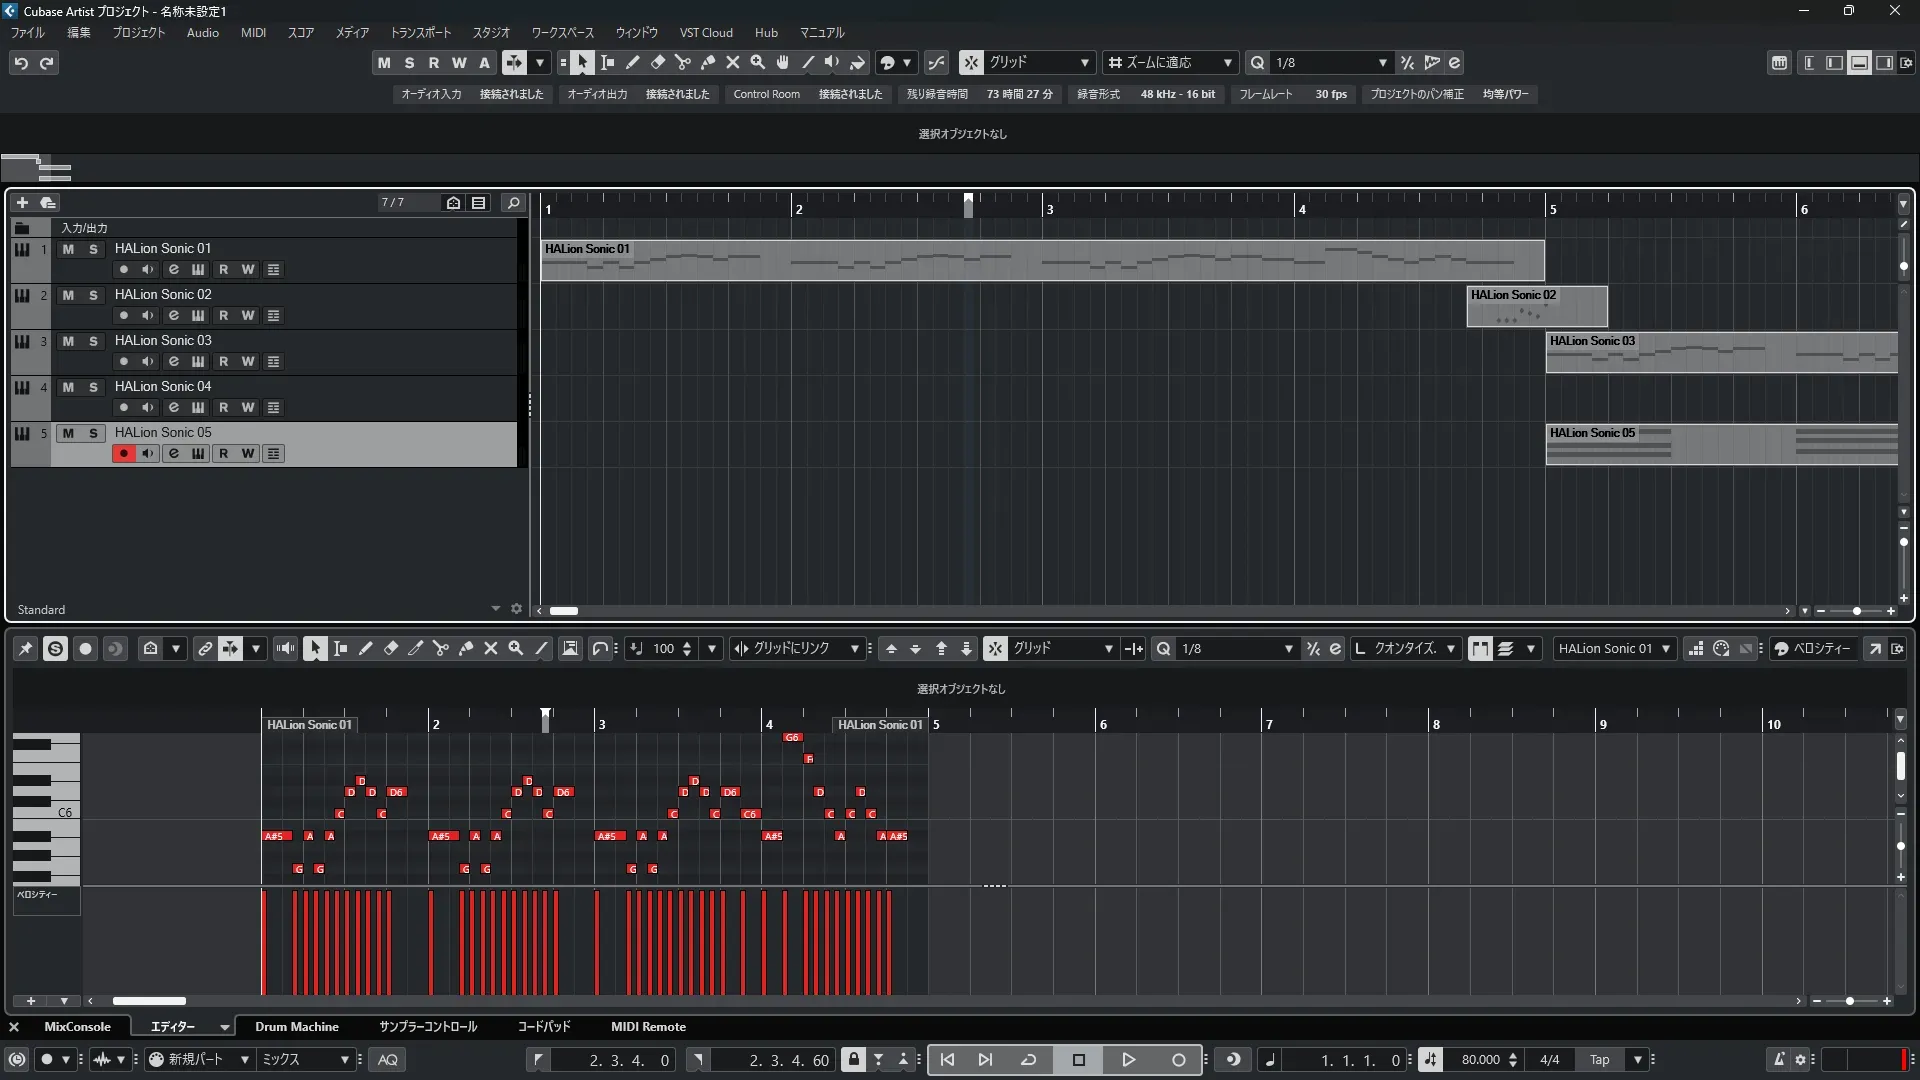Click the Add Track plus icon

22,203
